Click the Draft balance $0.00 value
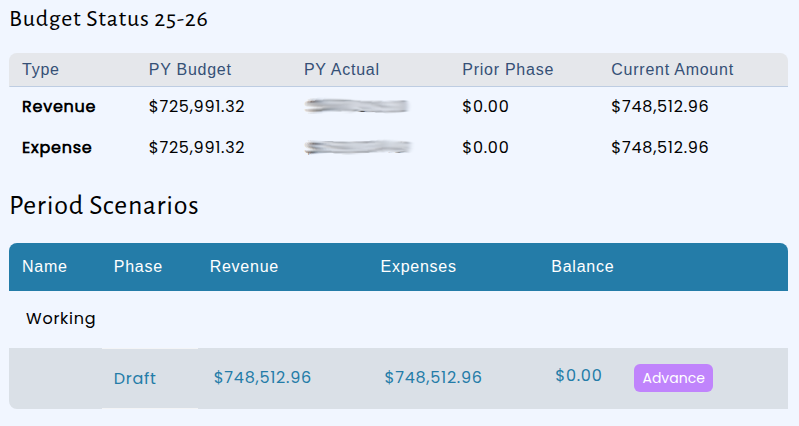 pyautogui.click(x=578, y=376)
